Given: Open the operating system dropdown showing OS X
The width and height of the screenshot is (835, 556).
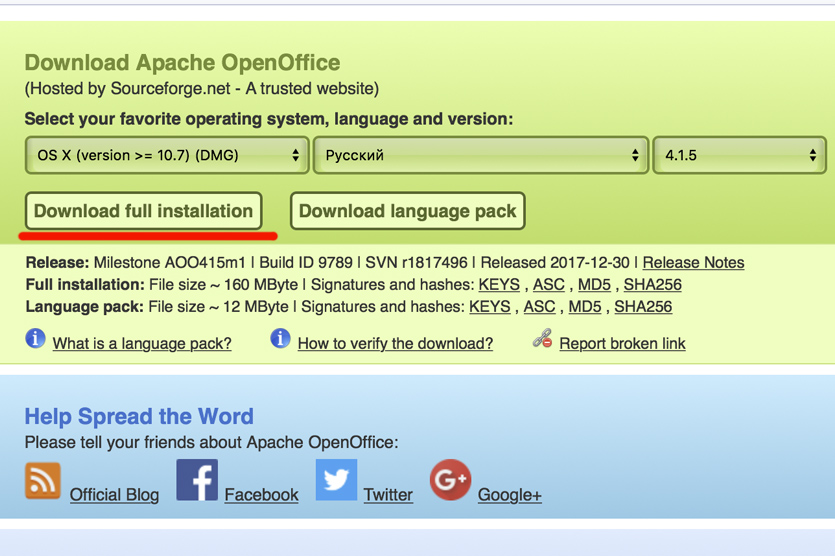Looking at the screenshot, I should coord(167,155).
